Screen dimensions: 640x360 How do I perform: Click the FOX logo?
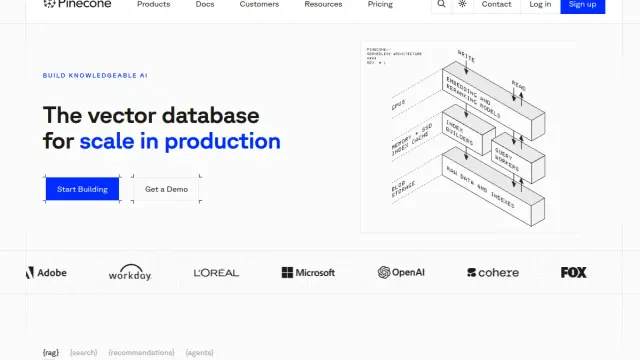coord(573,273)
